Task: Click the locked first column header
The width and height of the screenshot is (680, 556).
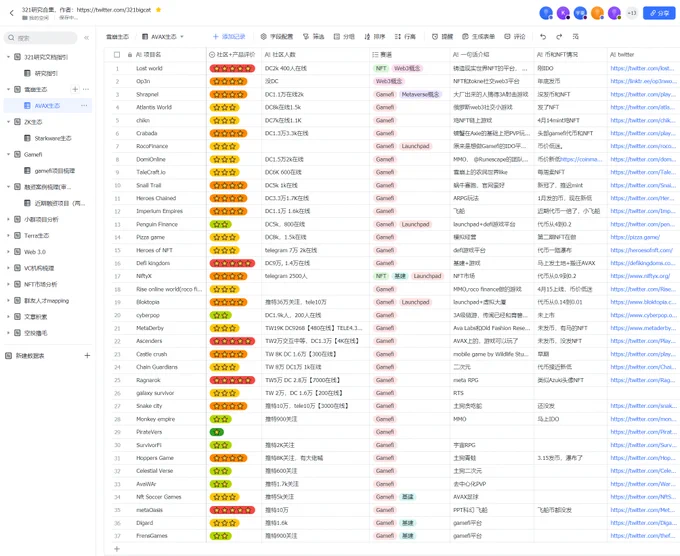Action: [164, 55]
